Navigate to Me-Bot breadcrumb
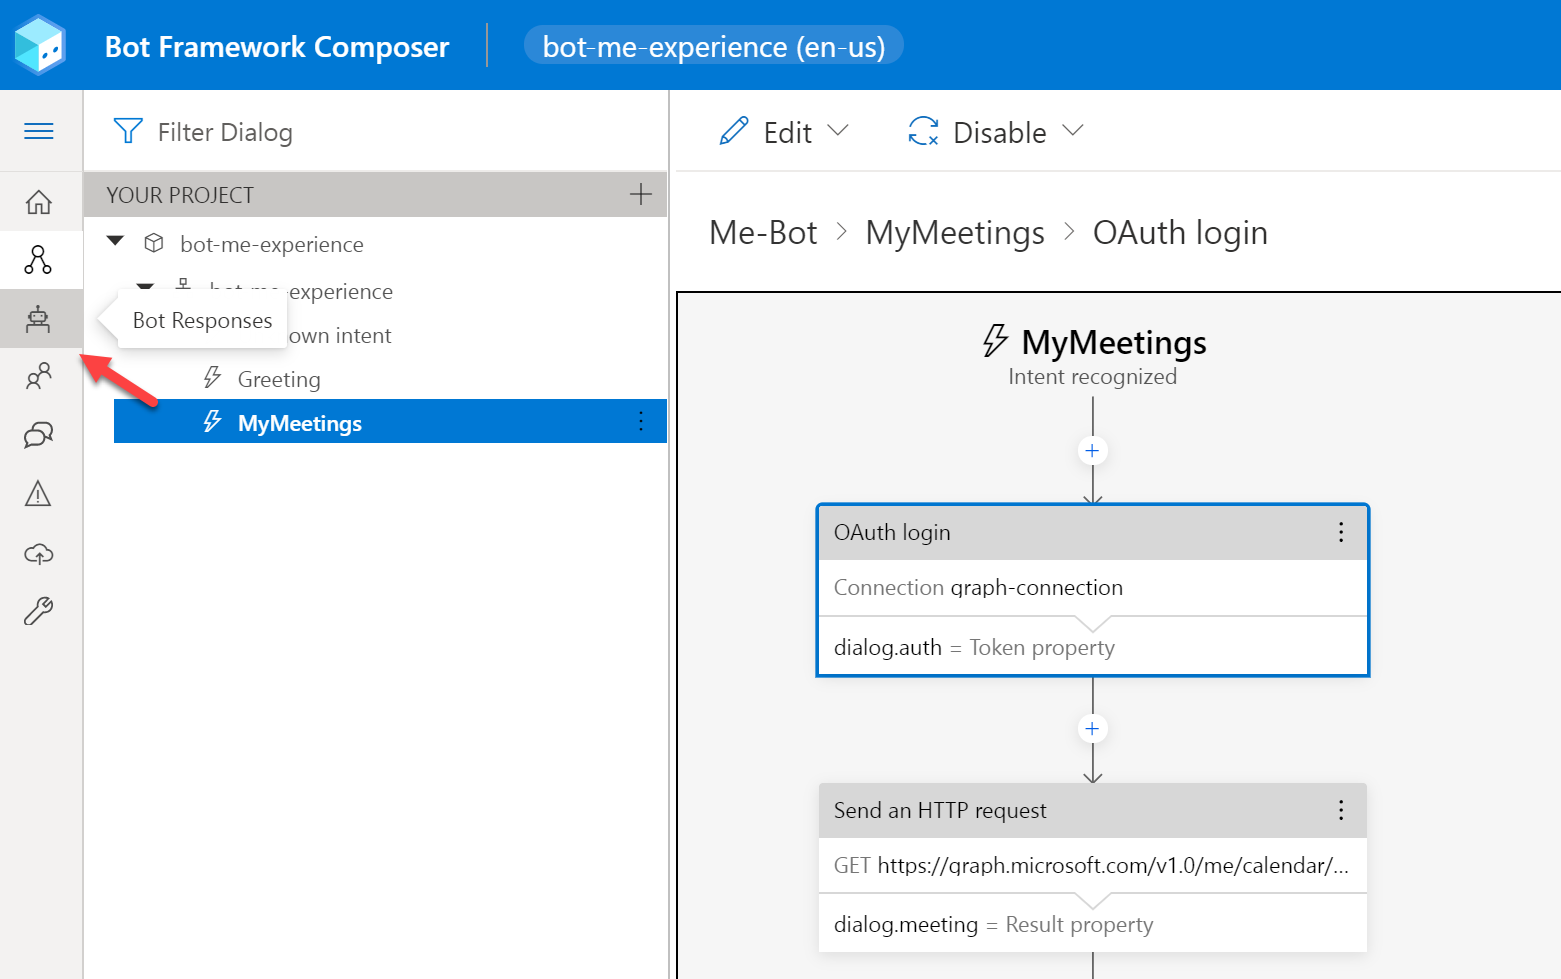1561x979 pixels. pos(763,232)
